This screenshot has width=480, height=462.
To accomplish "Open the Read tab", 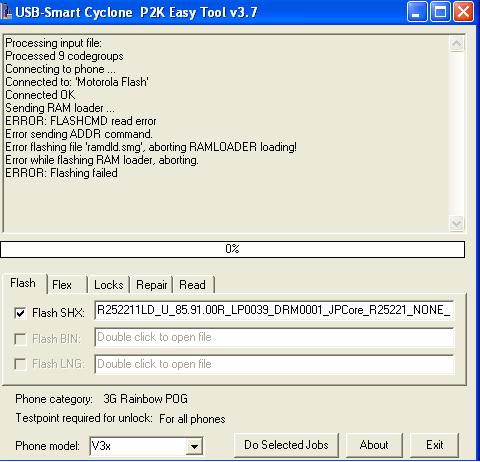I will coord(192,285).
